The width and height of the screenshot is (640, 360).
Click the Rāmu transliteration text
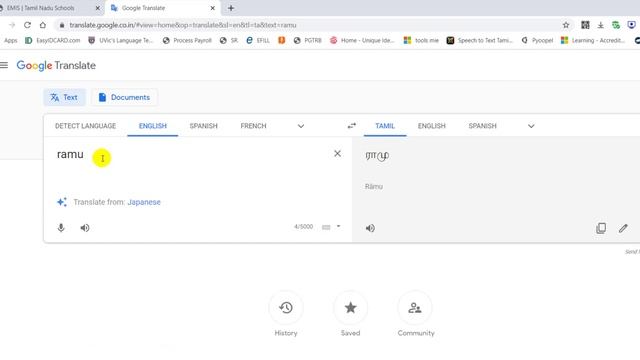pyautogui.click(x=374, y=187)
